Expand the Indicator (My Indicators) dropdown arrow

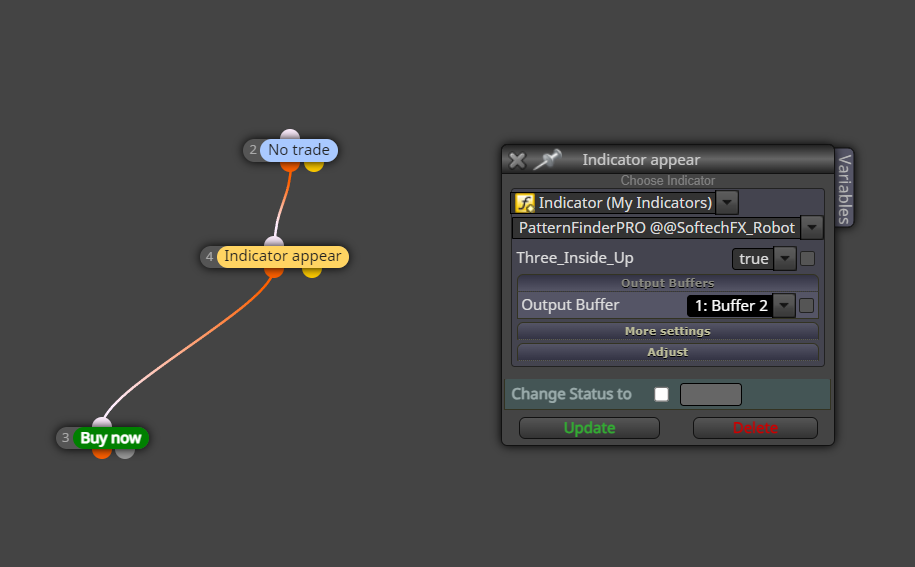(727, 202)
